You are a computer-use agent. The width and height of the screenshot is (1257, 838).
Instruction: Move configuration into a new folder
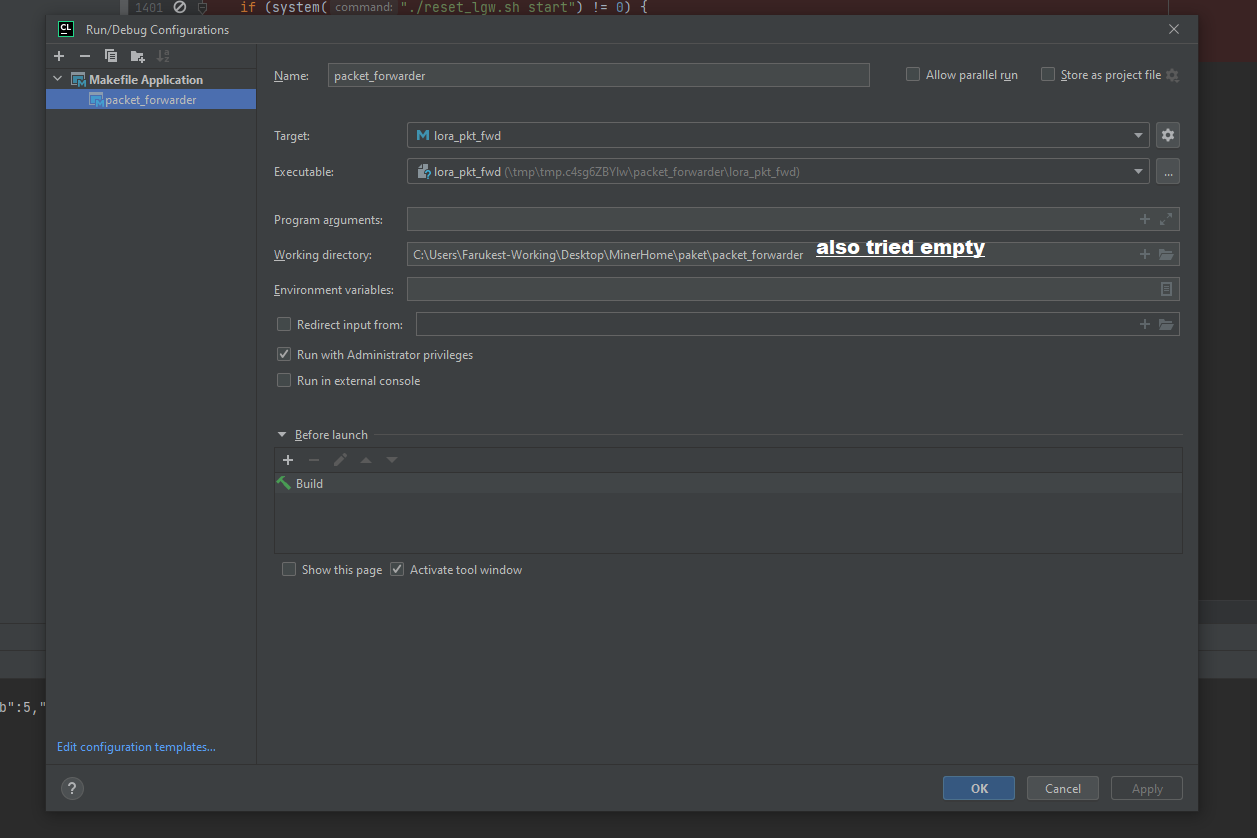tap(137, 56)
